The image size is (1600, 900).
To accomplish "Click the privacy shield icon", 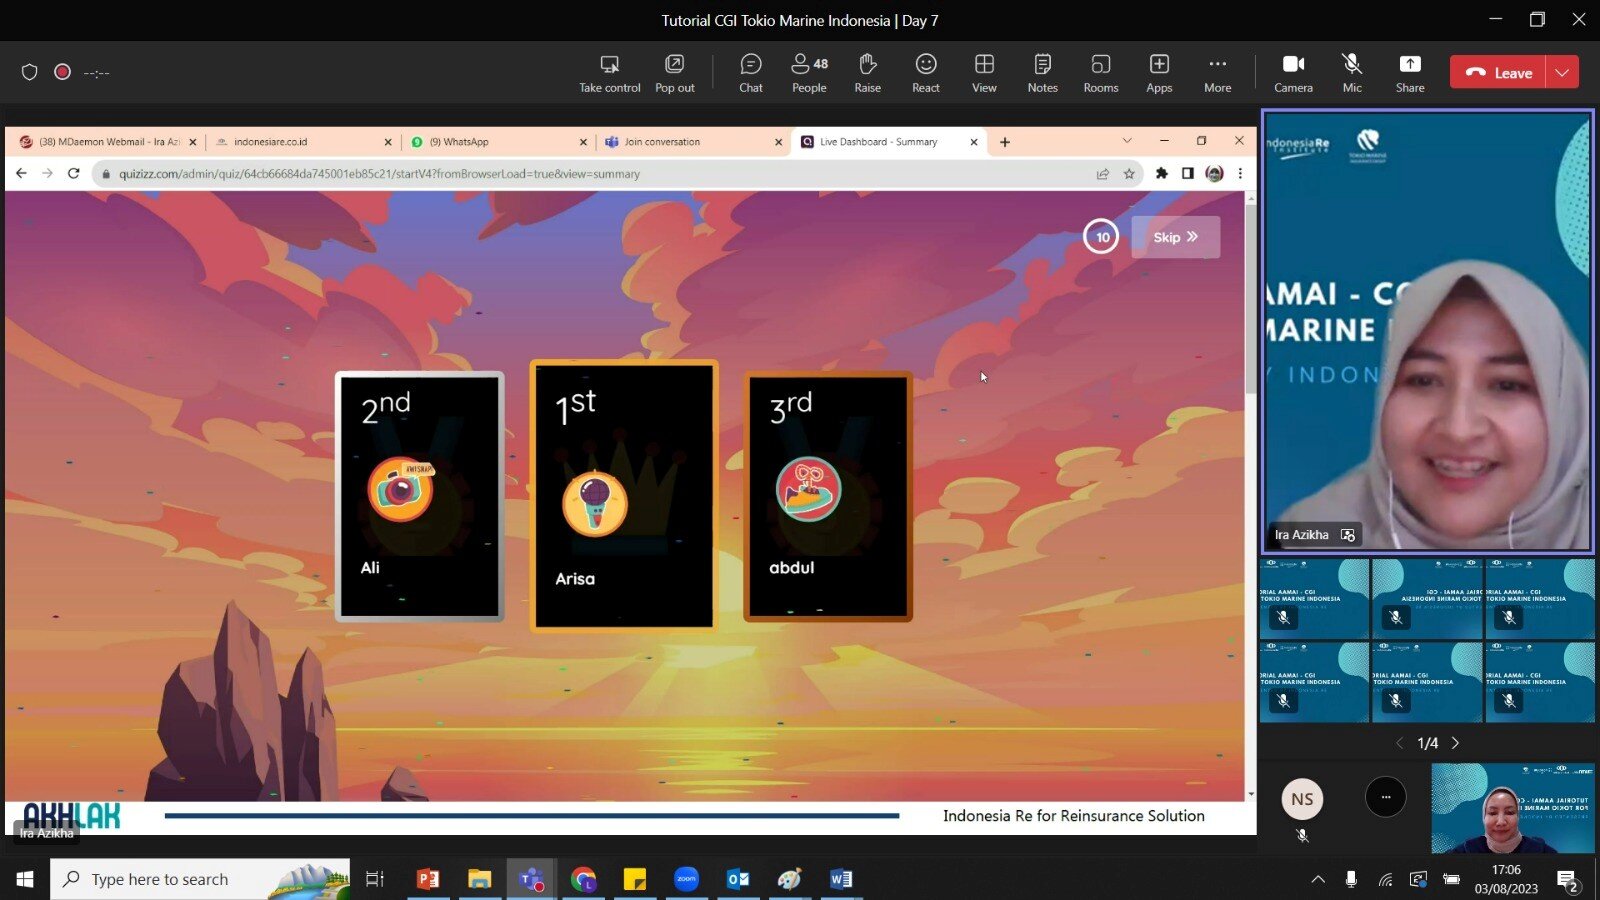I will [x=29, y=72].
